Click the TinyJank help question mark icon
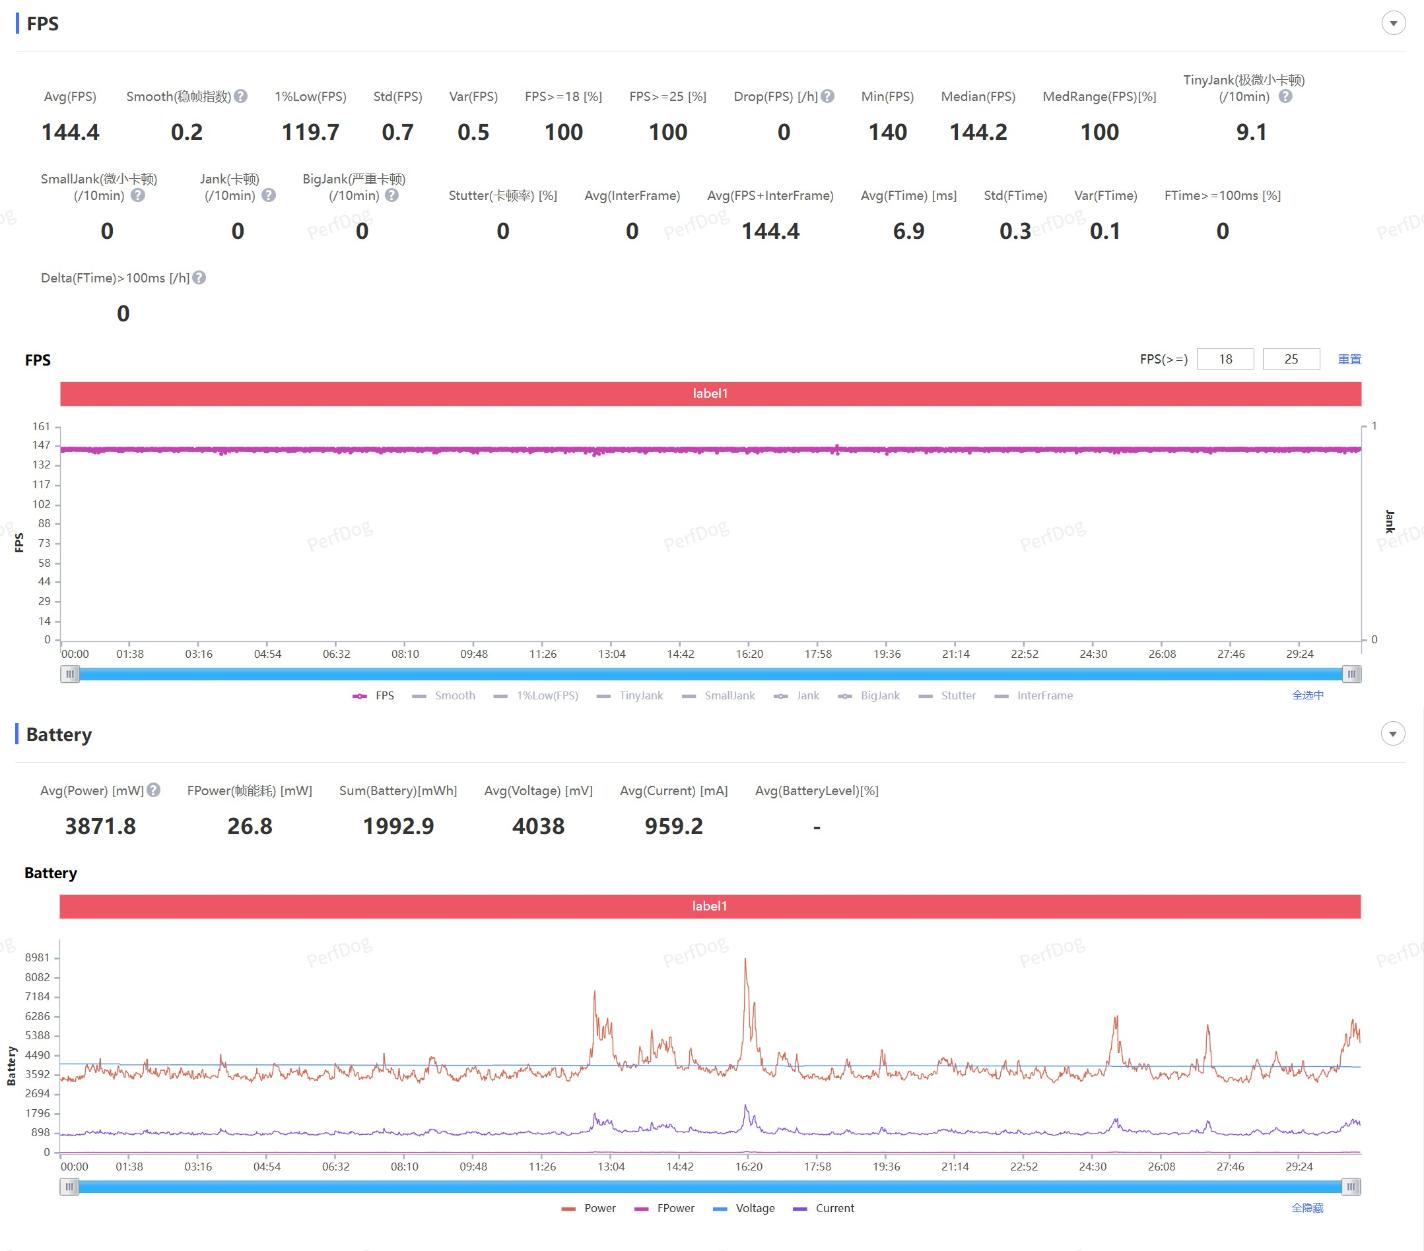The height and width of the screenshot is (1251, 1424). (1285, 97)
